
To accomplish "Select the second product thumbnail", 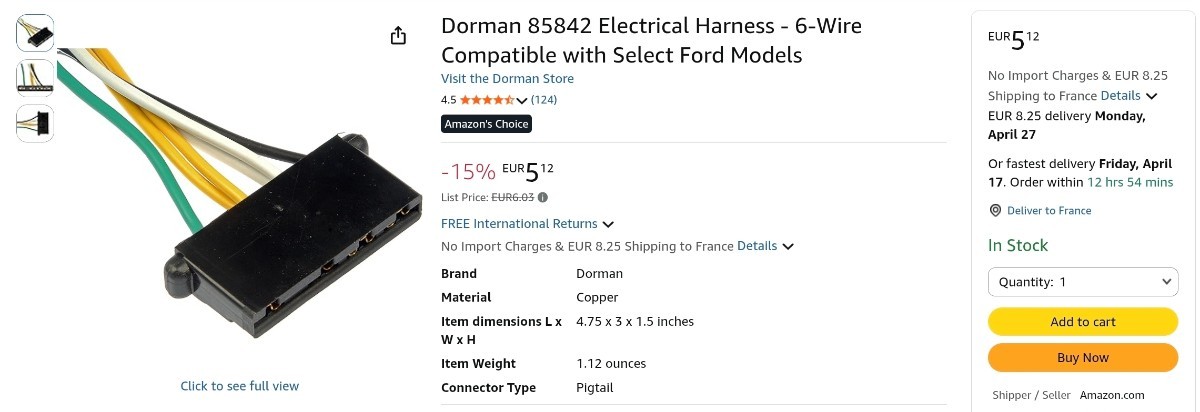I will click(35, 78).
